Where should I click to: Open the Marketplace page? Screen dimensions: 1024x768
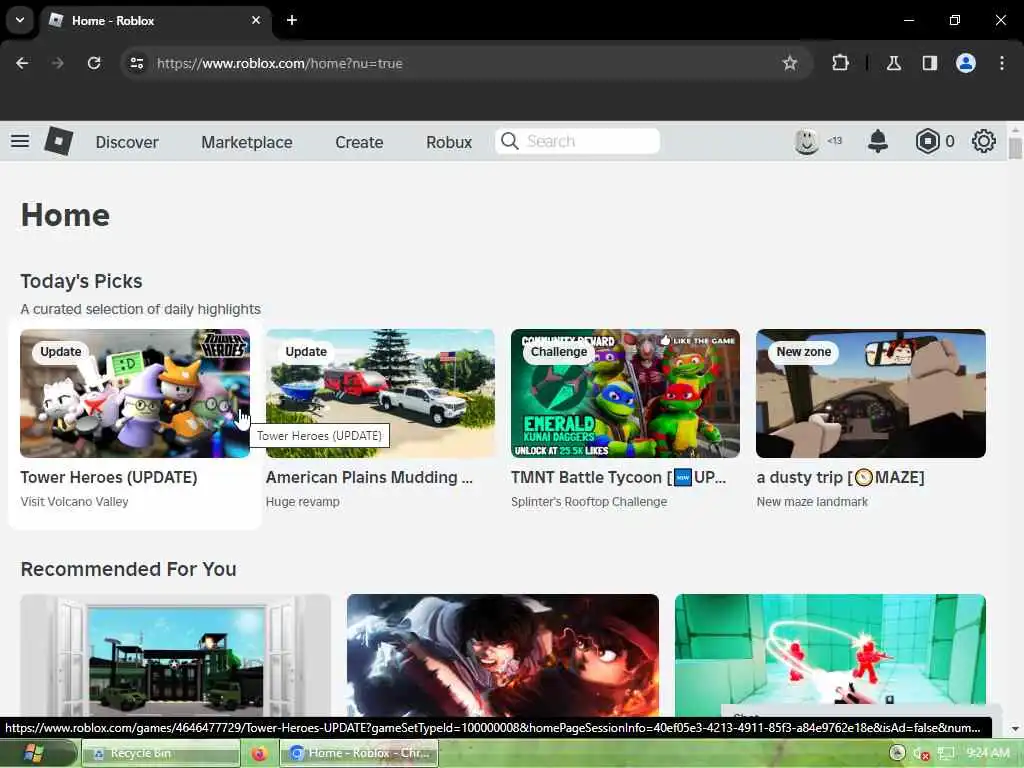tap(247, 142)
